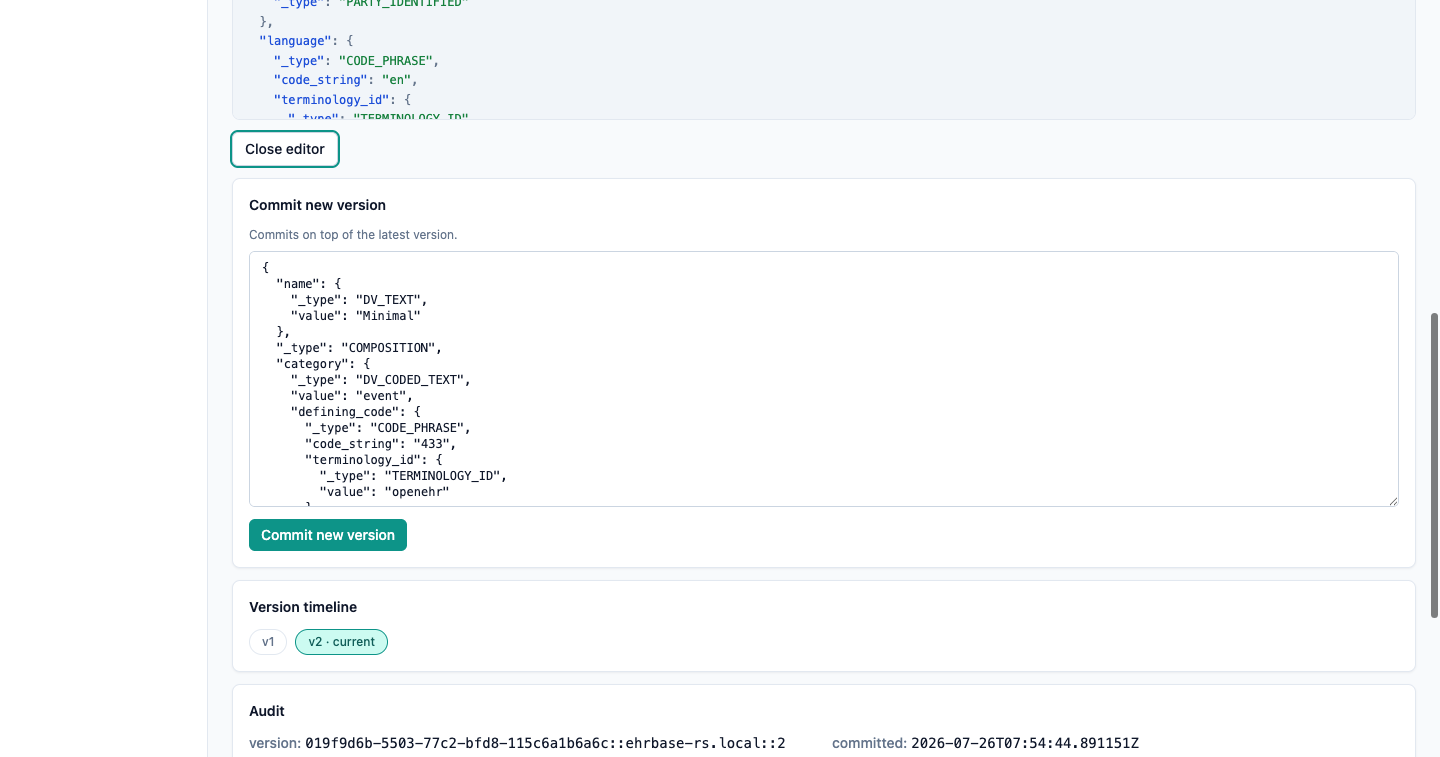Click the "value": "openehr" line in editor
This screenshot has width=1440, height=757.
pyautogui.click(x=384, y=492)
